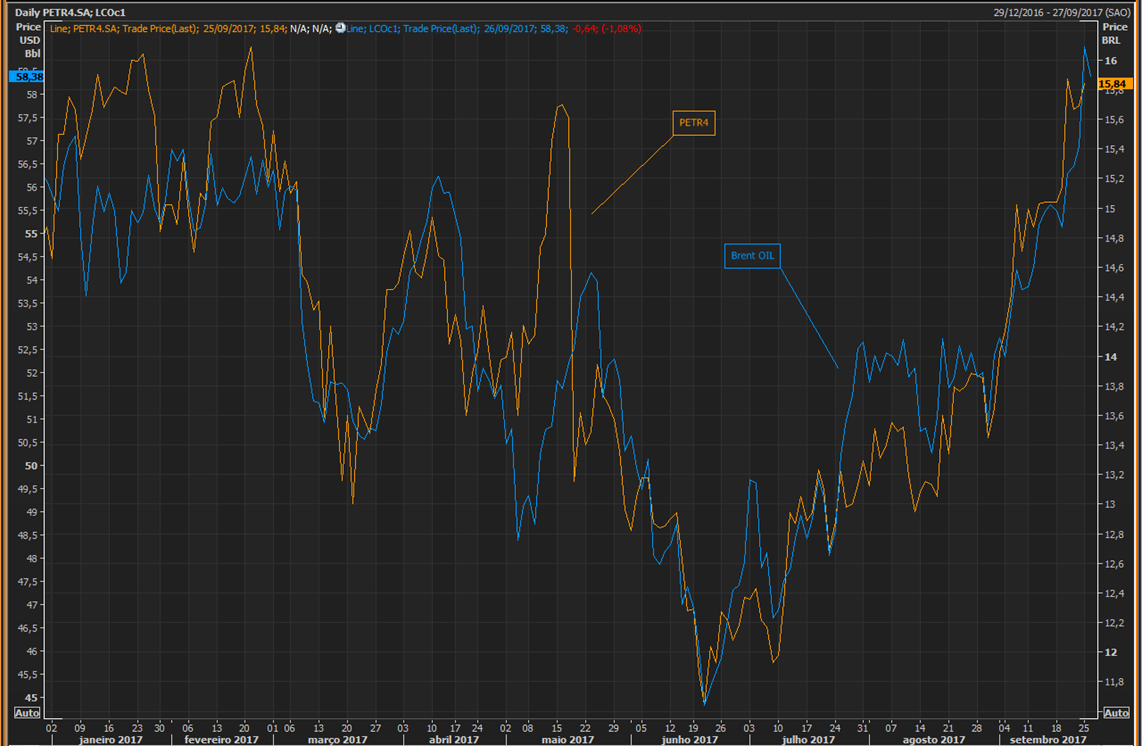The image size is (1142, 746).
Task: Toggle Auto scale on right price axis
Action: click(1114, 713)
